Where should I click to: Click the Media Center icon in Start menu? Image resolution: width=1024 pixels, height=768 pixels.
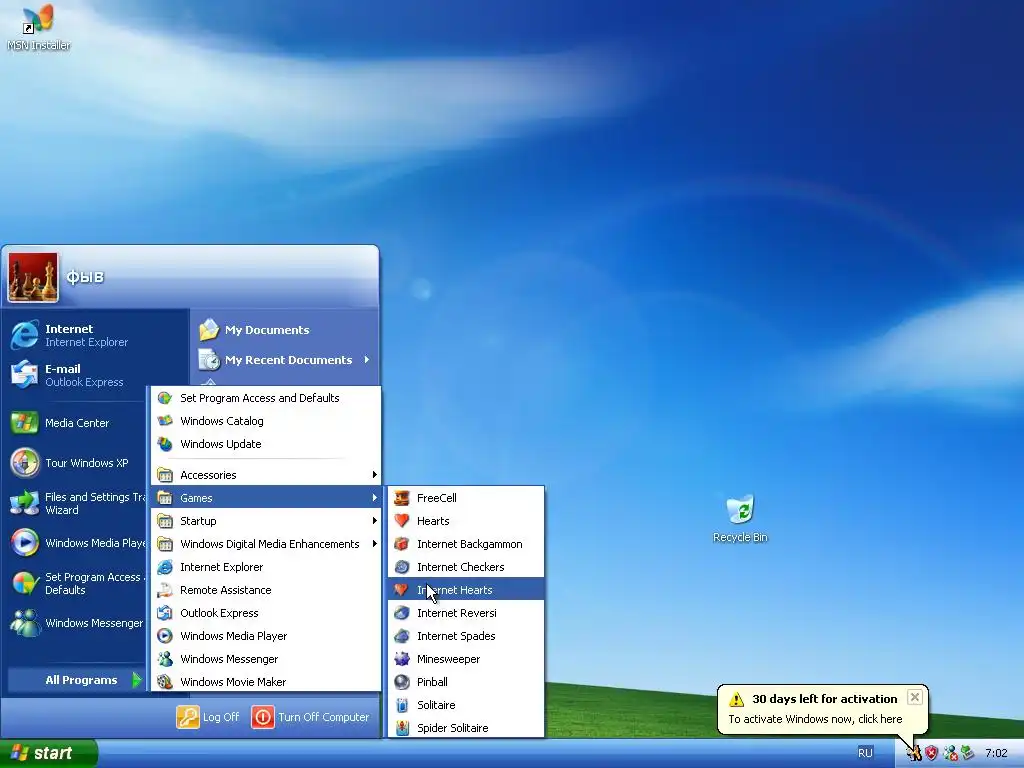(25, 423)
